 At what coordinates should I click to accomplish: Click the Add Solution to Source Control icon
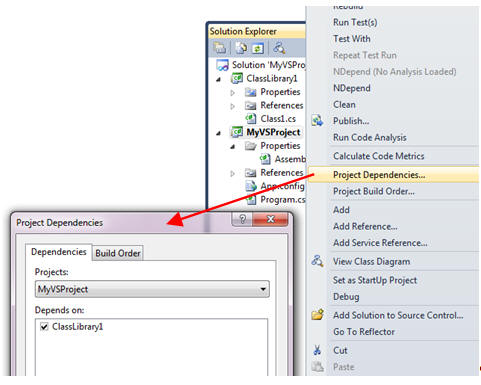click(317, 315)
